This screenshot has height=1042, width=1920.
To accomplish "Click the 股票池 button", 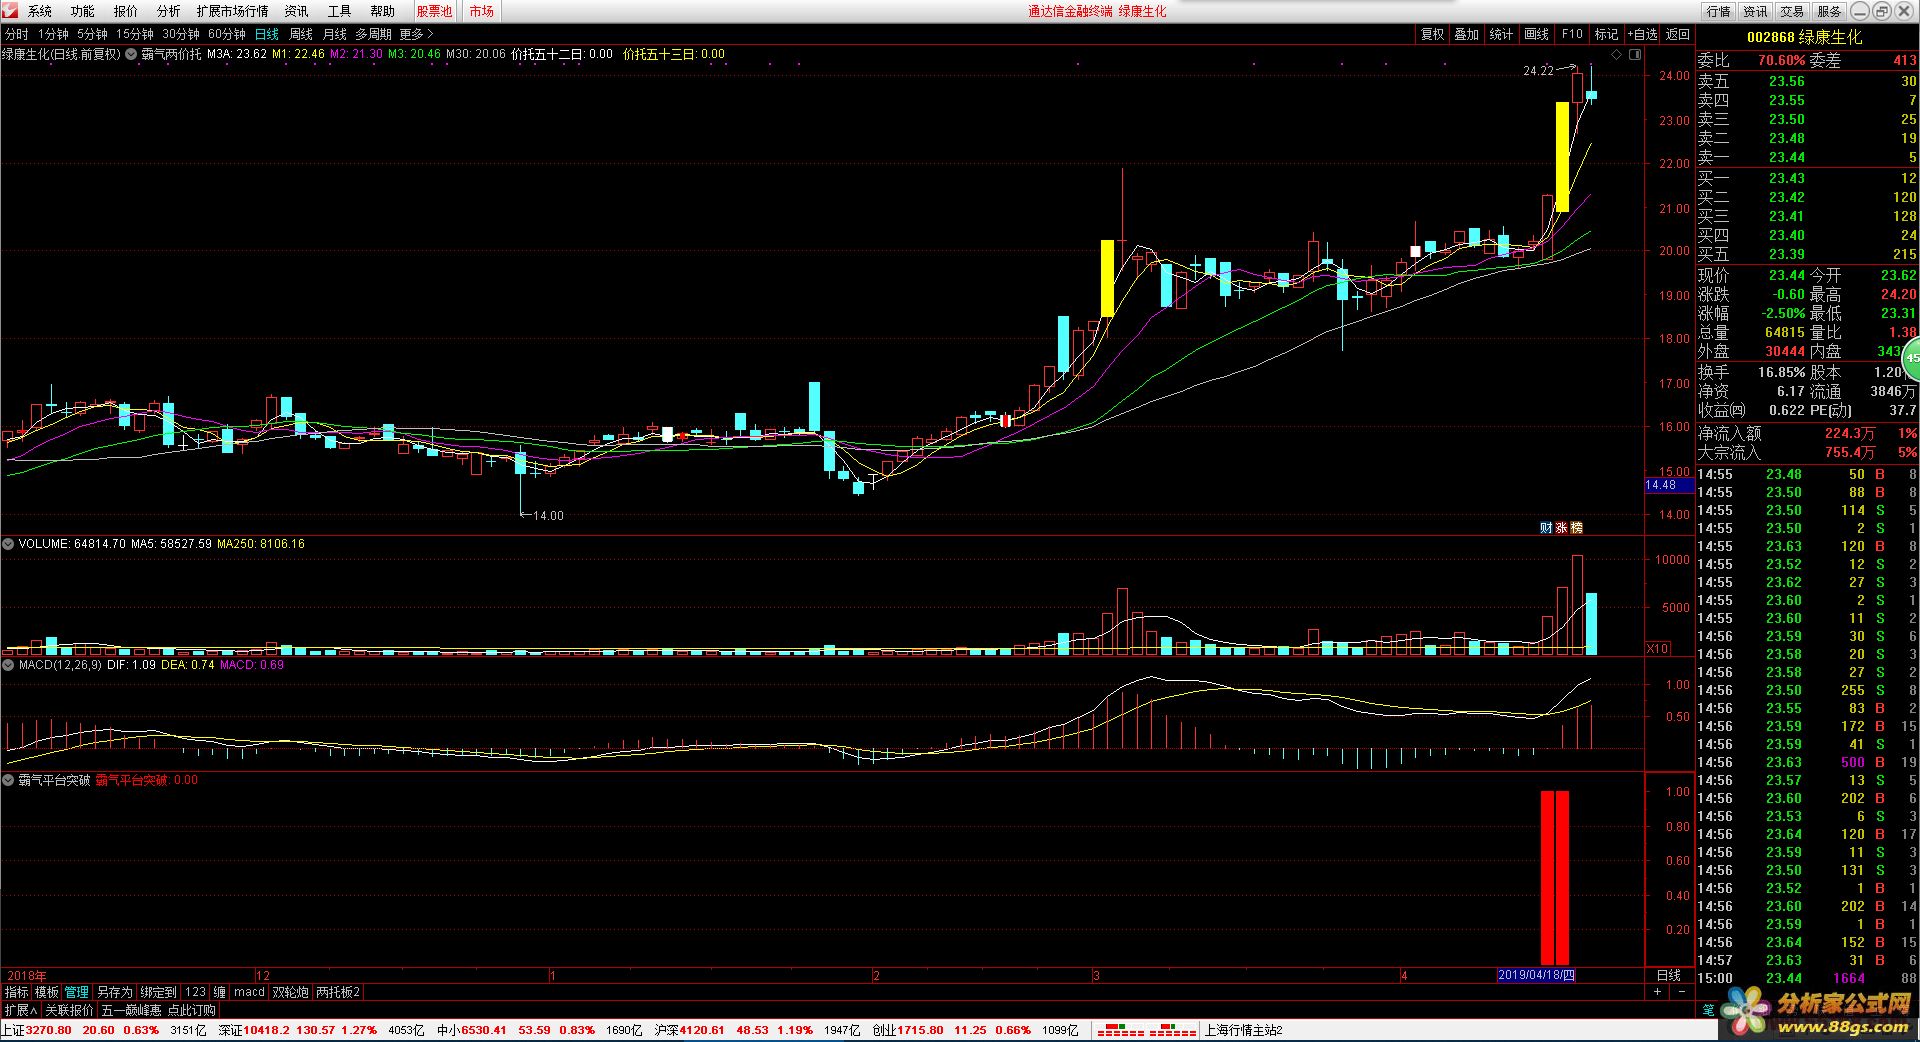I will tap(435, 11).
